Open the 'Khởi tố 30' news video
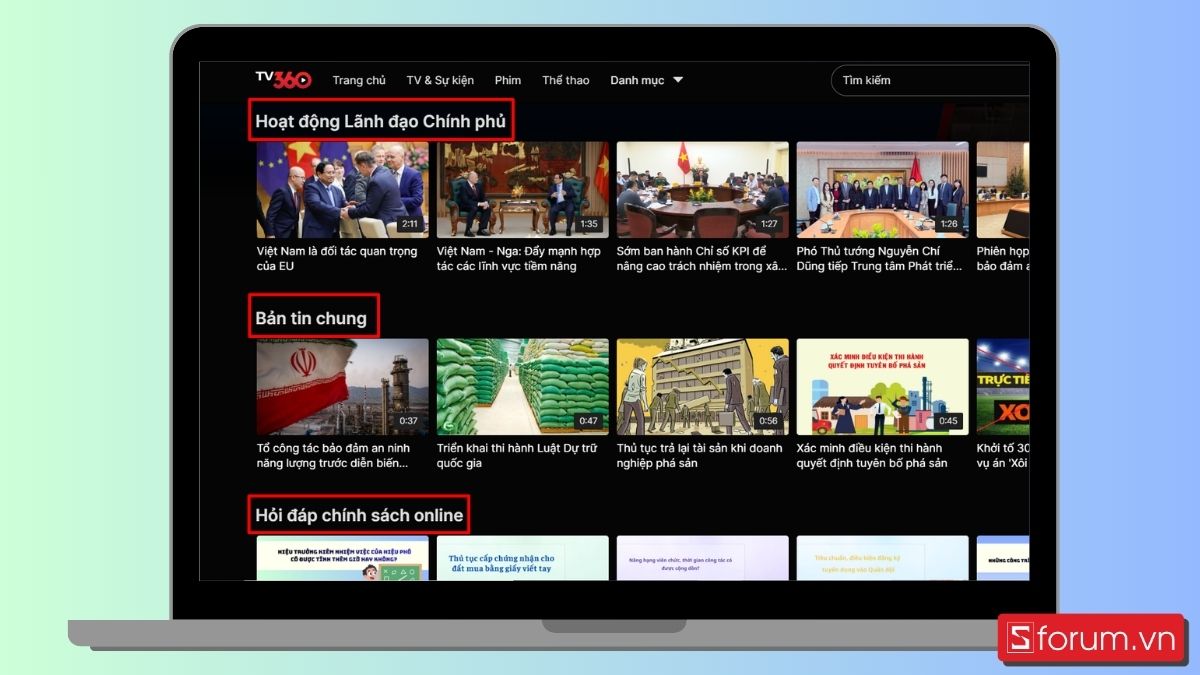The image size is (1200, 675). click(1003, 385)
